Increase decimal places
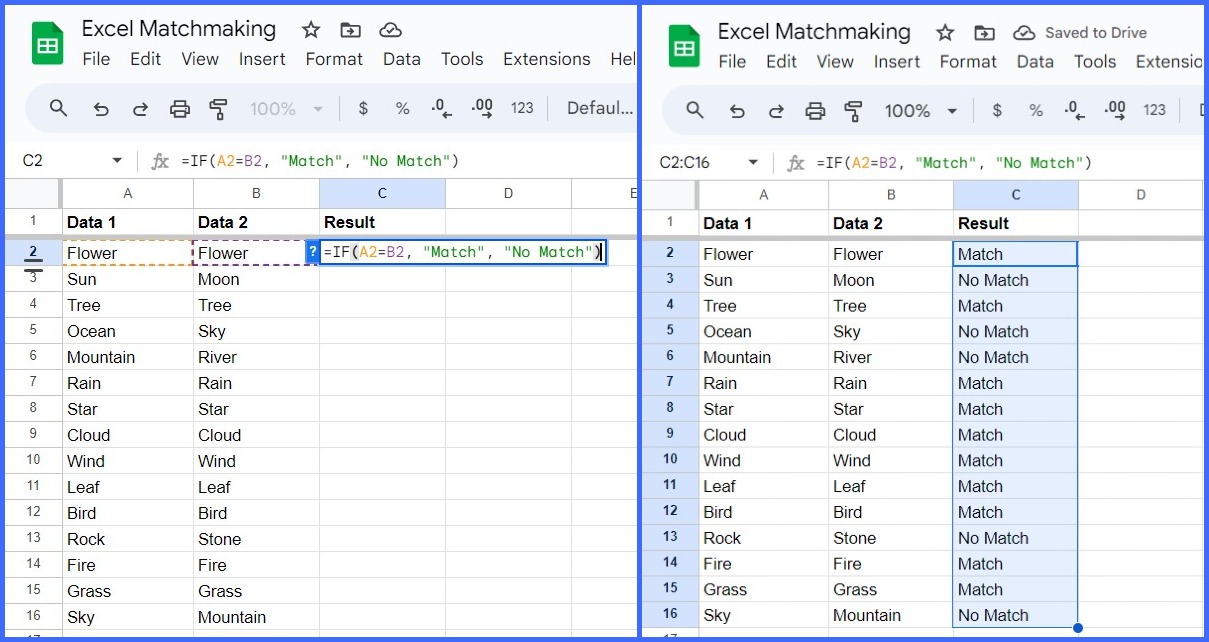The image size is (1209, 642). point(481,108)
